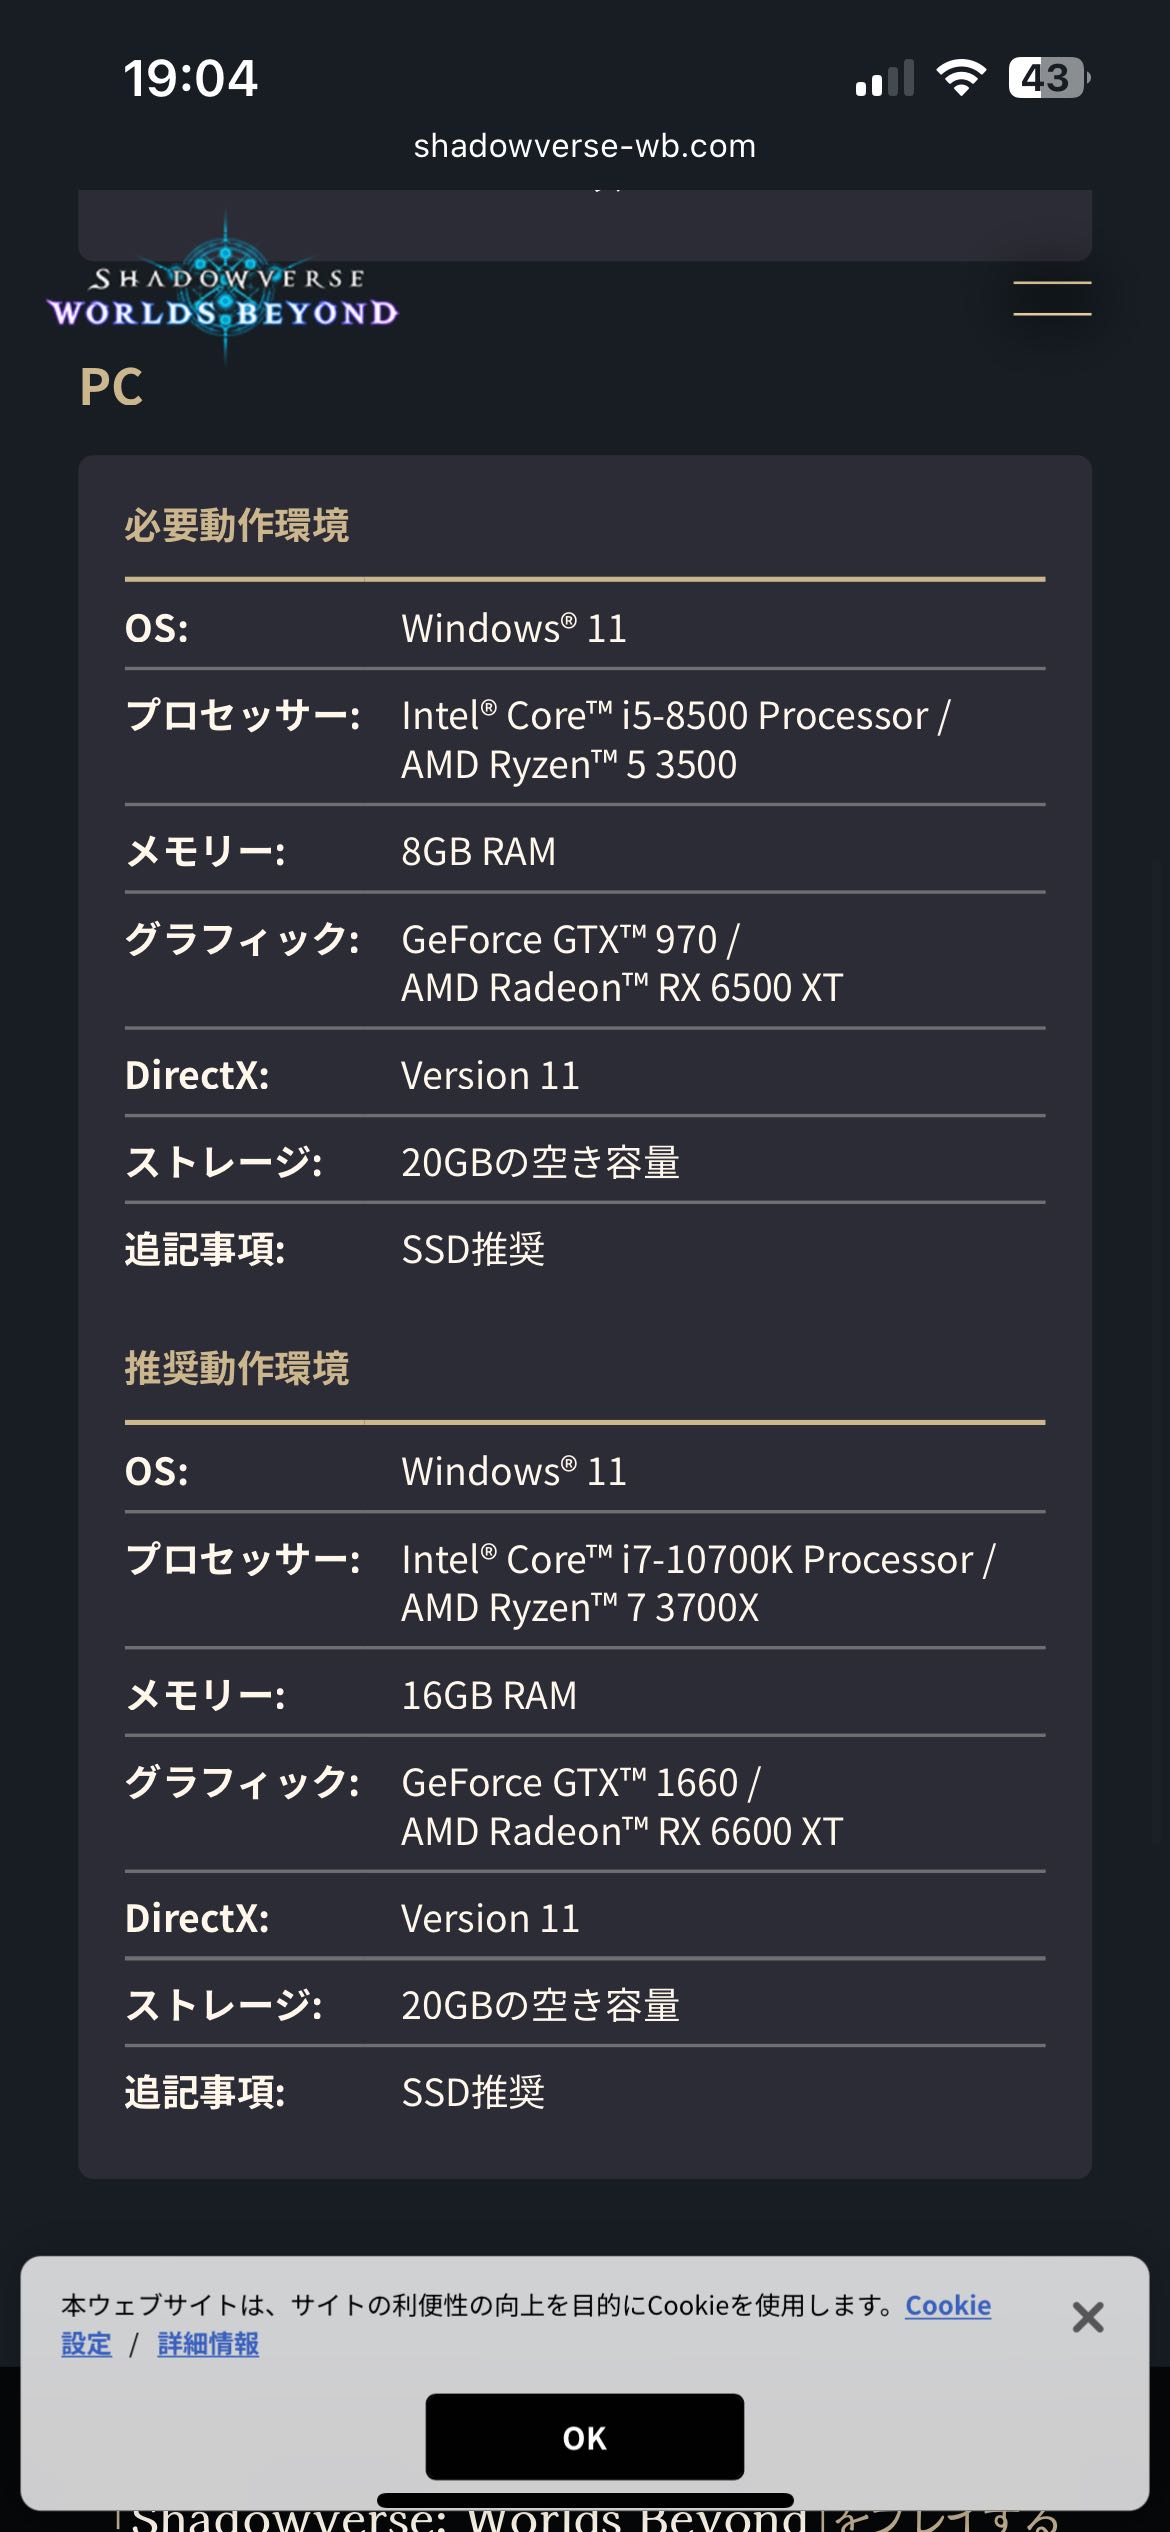The width and height of the screenshot is (1170, 2532).
Task: Tap the 19:04 clock in status bar
Action: (190, 78)
